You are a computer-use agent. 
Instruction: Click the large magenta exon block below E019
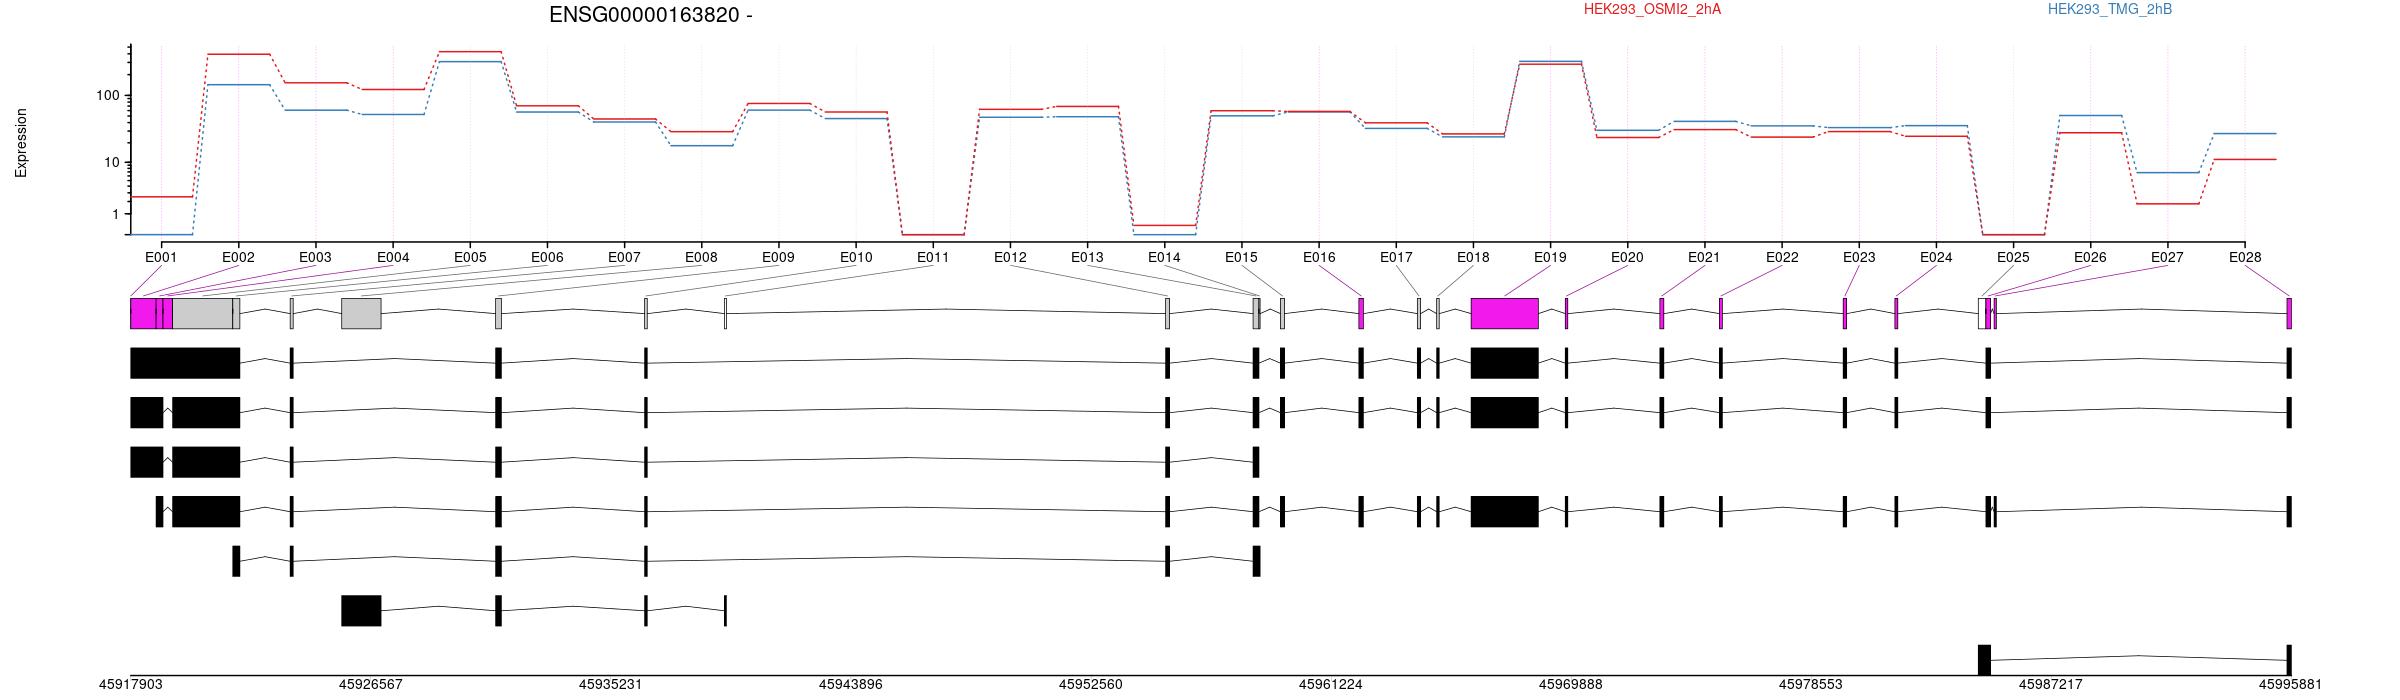point(1504,313)
